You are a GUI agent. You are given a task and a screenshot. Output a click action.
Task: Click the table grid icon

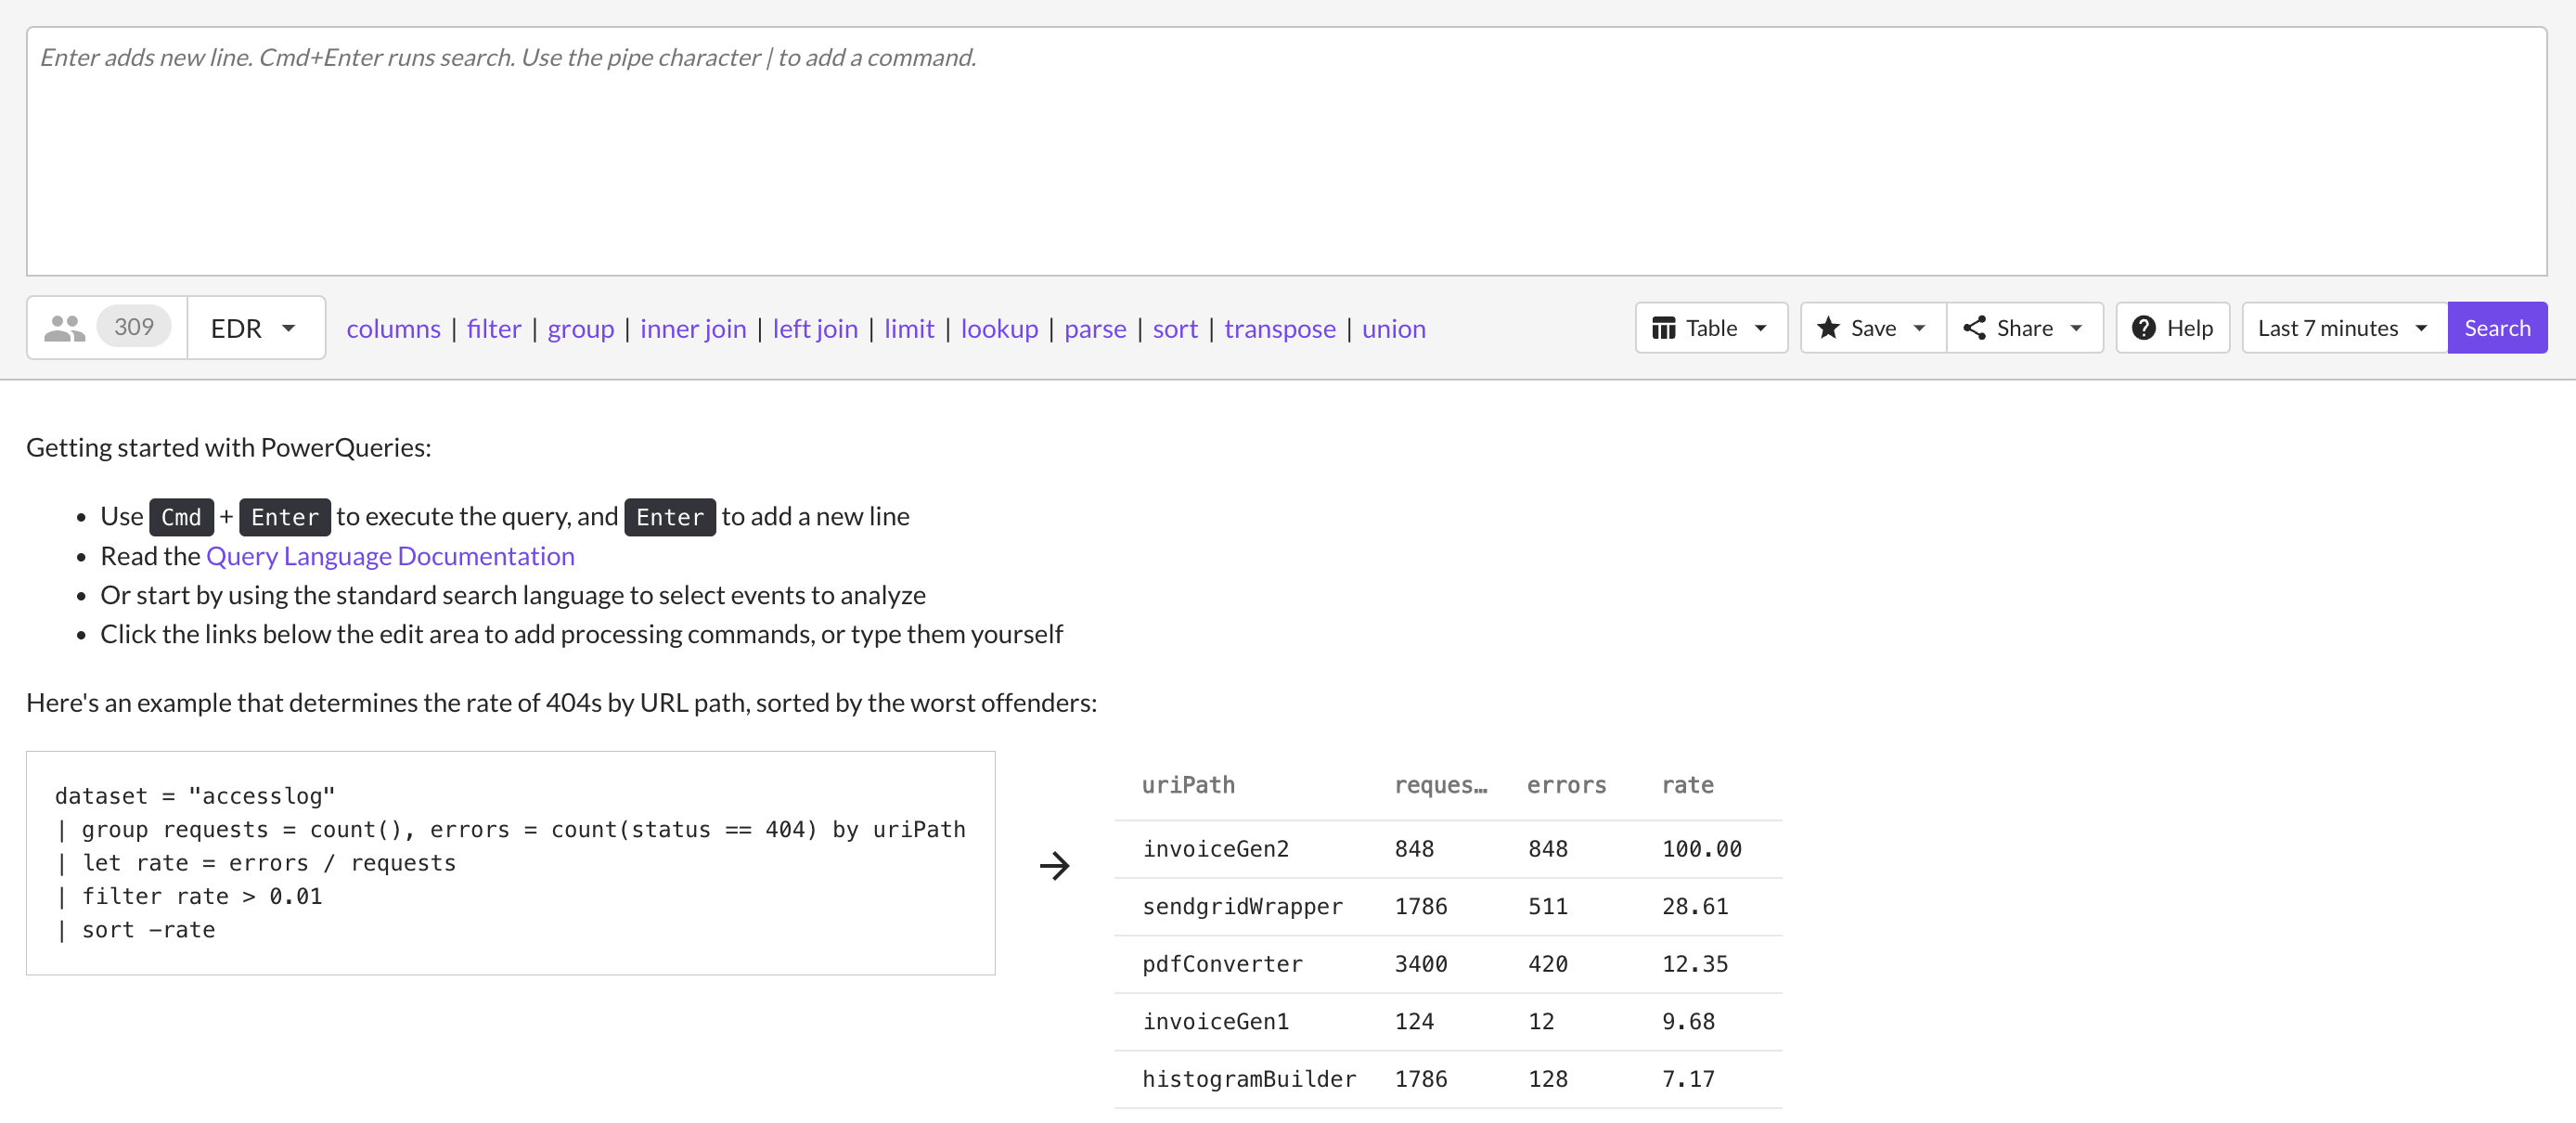point(1663,328)
